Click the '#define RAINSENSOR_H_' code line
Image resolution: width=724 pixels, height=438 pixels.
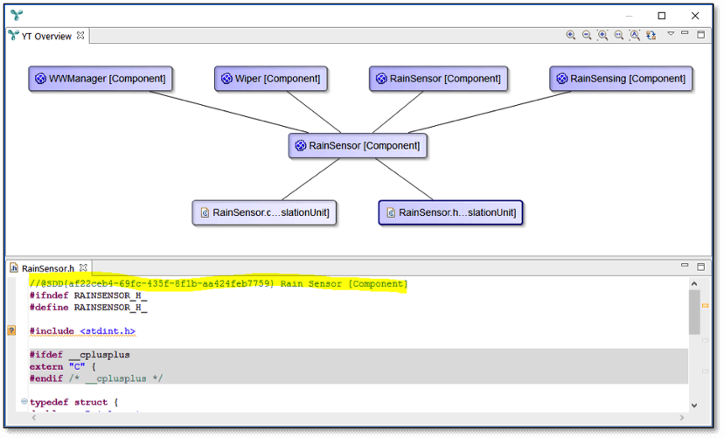pos(88,307)
